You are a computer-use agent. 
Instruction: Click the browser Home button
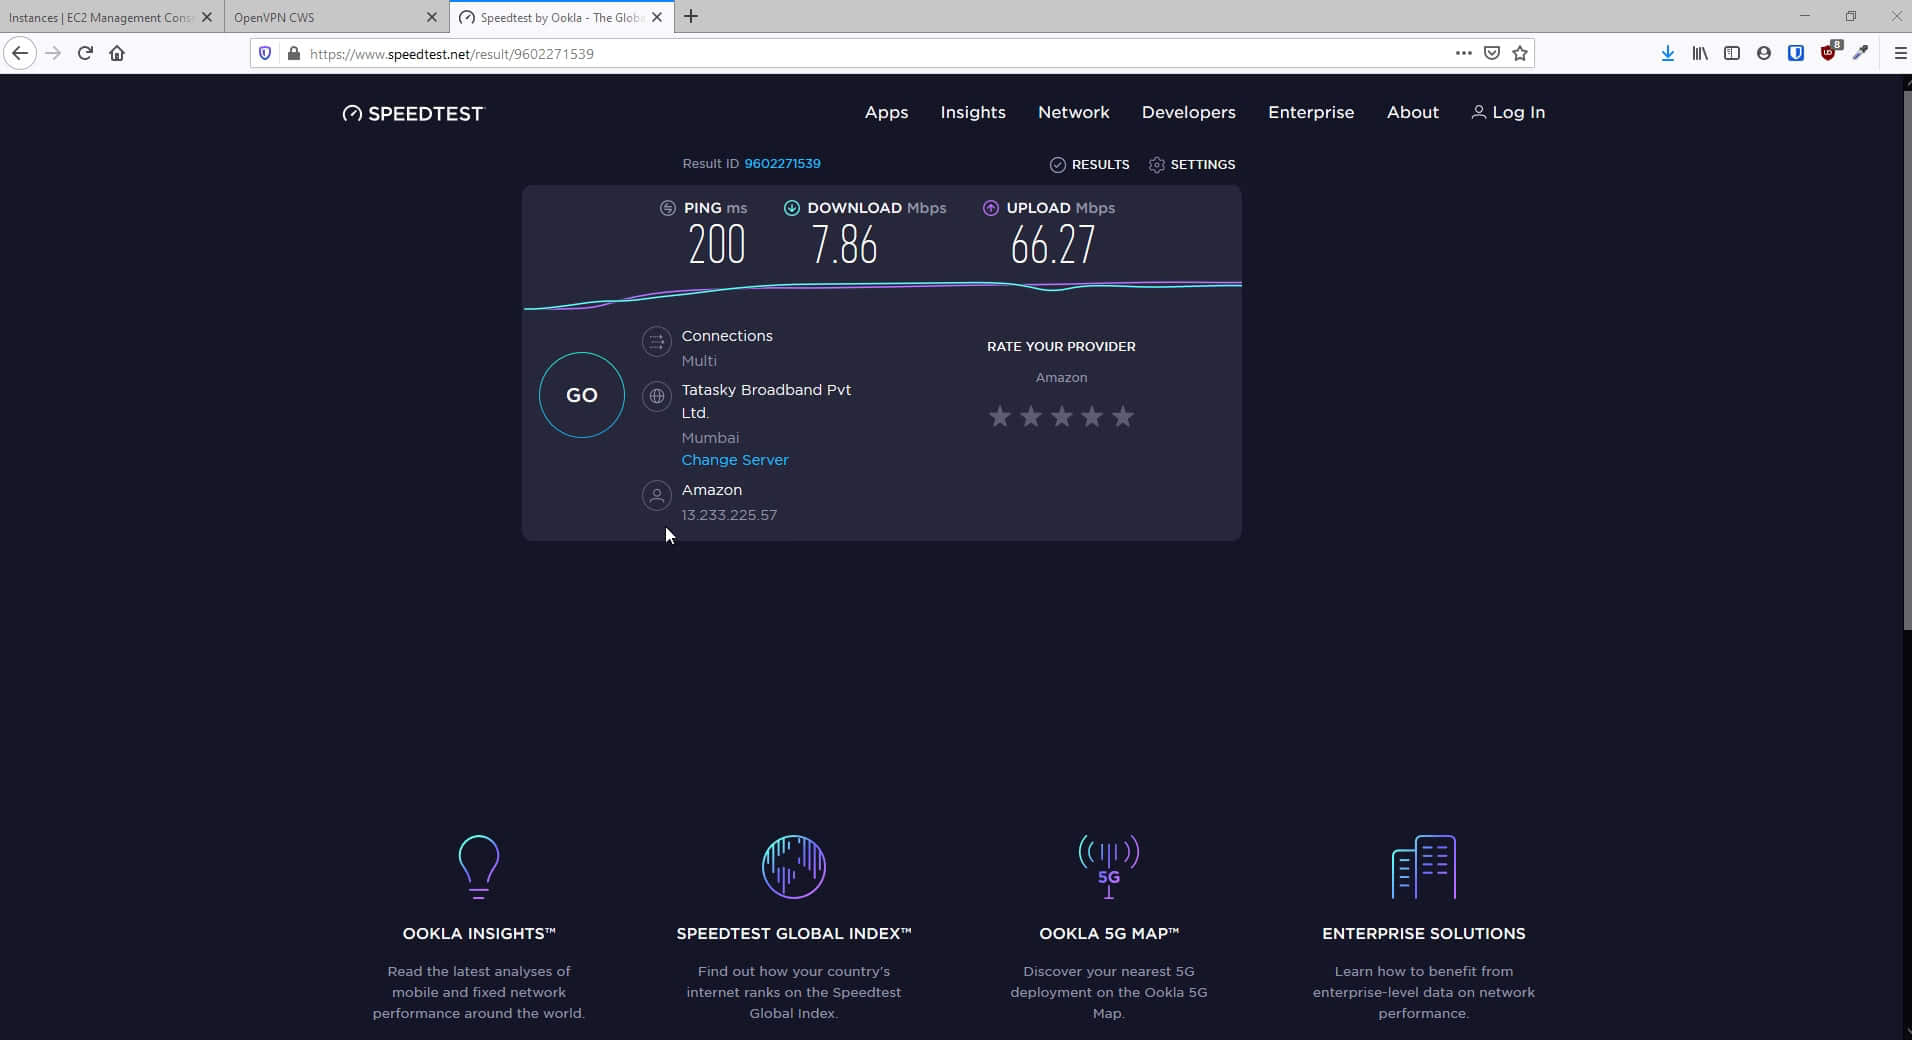tap(117, 53)
